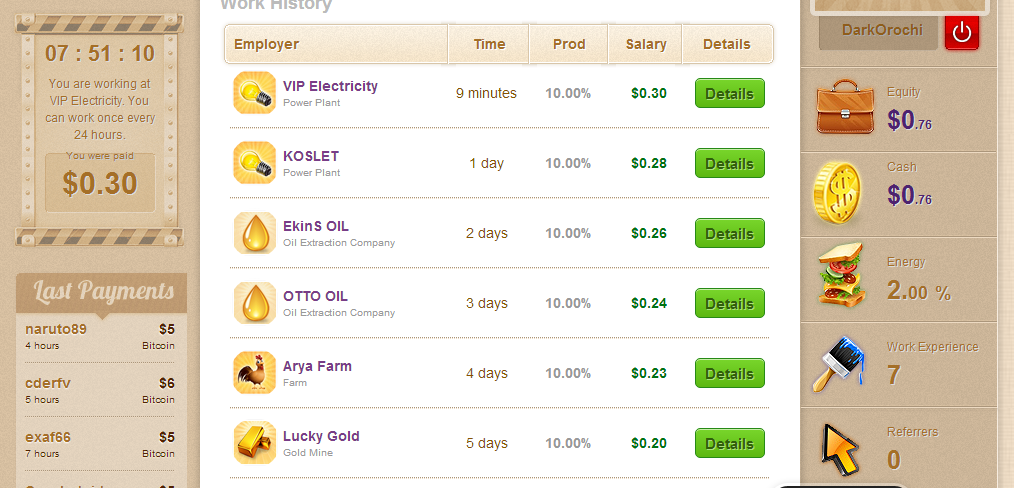
Task: Show Details for Lucky Gold work entry
Action: point(729,443)
